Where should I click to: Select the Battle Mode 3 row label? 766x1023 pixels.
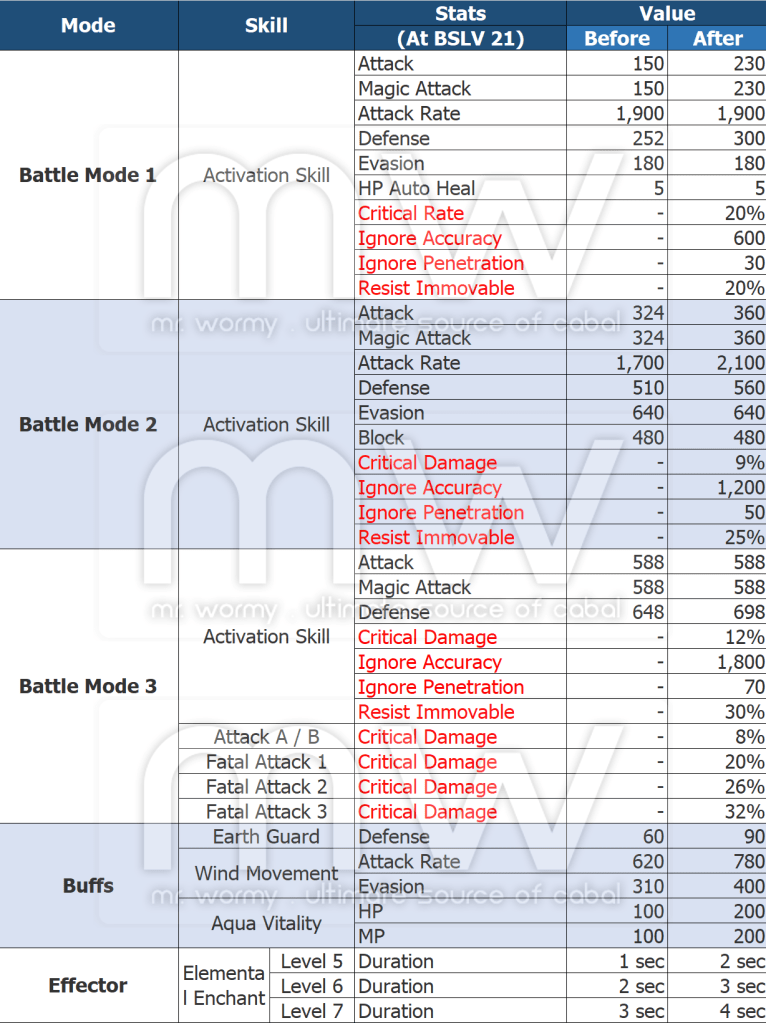(x=88, y=686)
